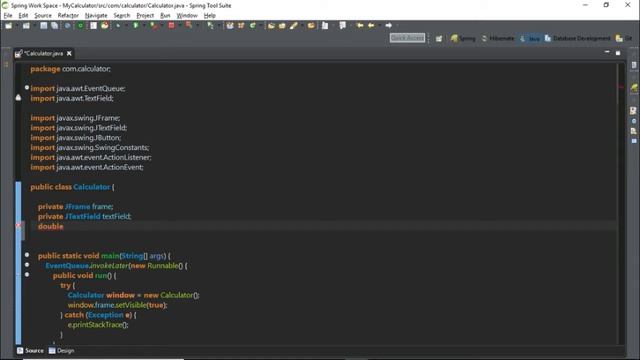Screen dimensions: 640x360
Task: Switch to the Hibernate perspective
Action: point(498,38)
